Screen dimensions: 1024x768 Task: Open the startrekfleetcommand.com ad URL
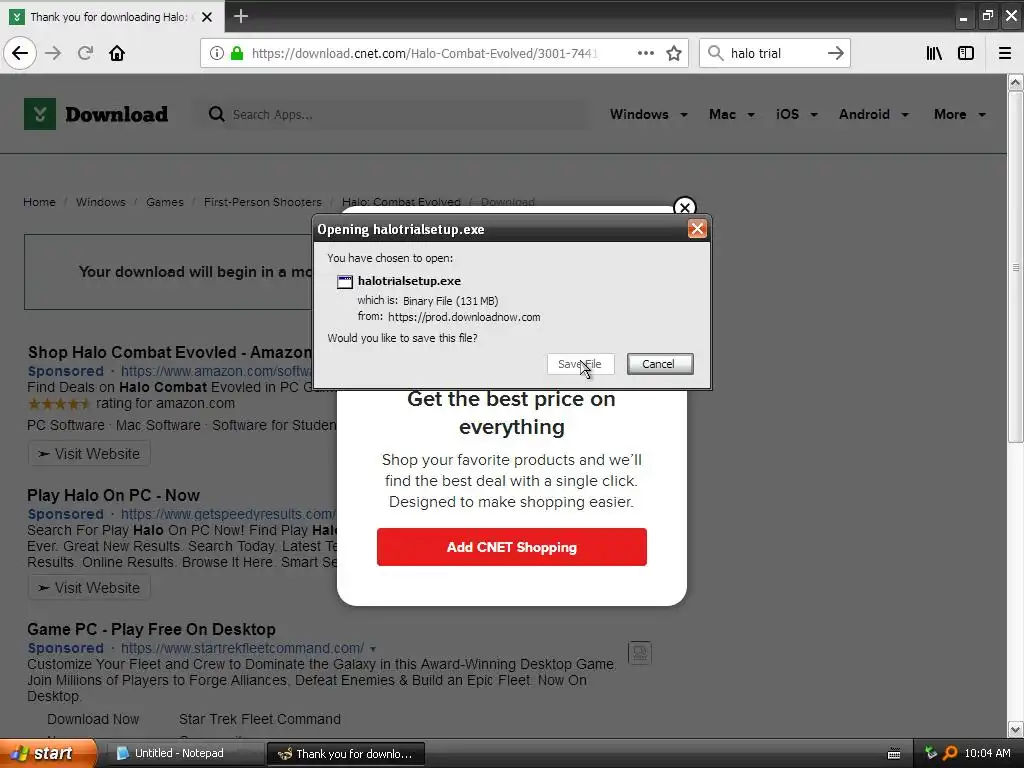tap(242, 648)
